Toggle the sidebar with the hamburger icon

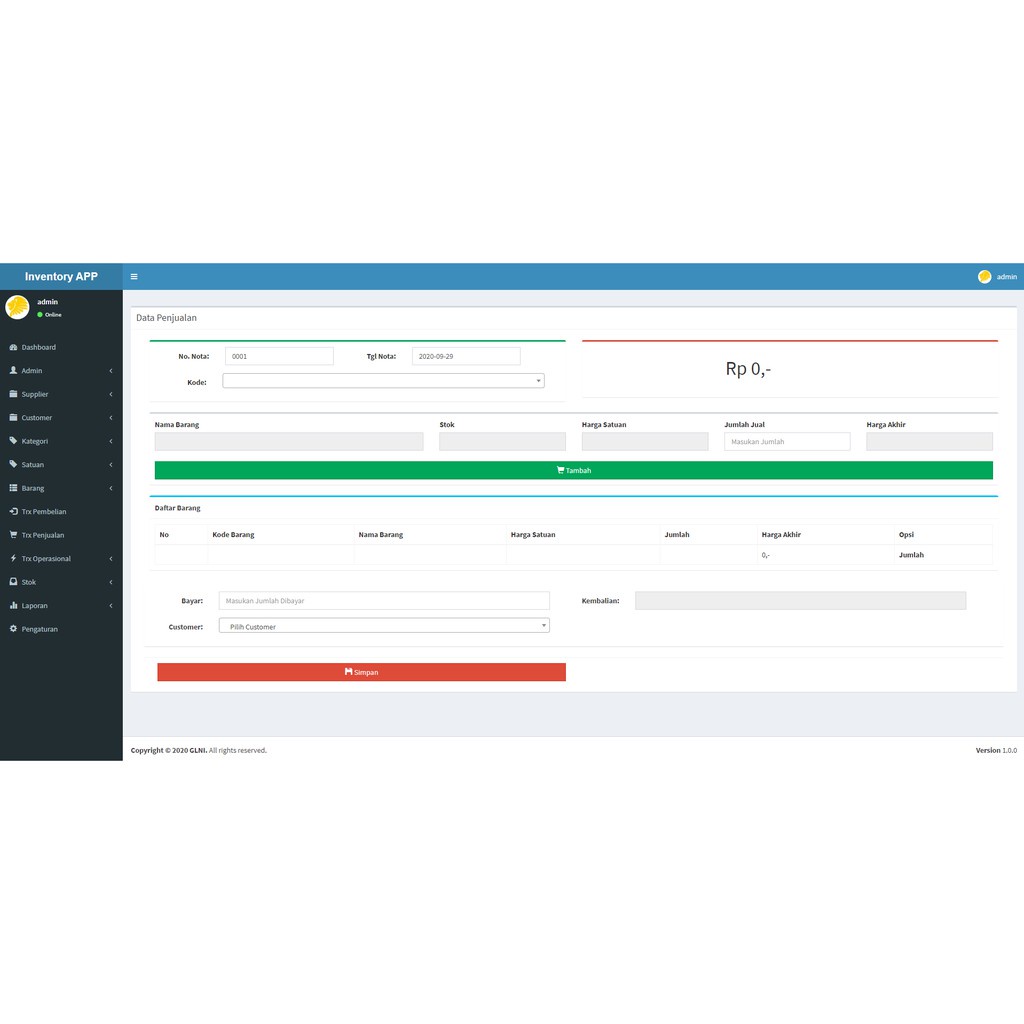[134, 277]
